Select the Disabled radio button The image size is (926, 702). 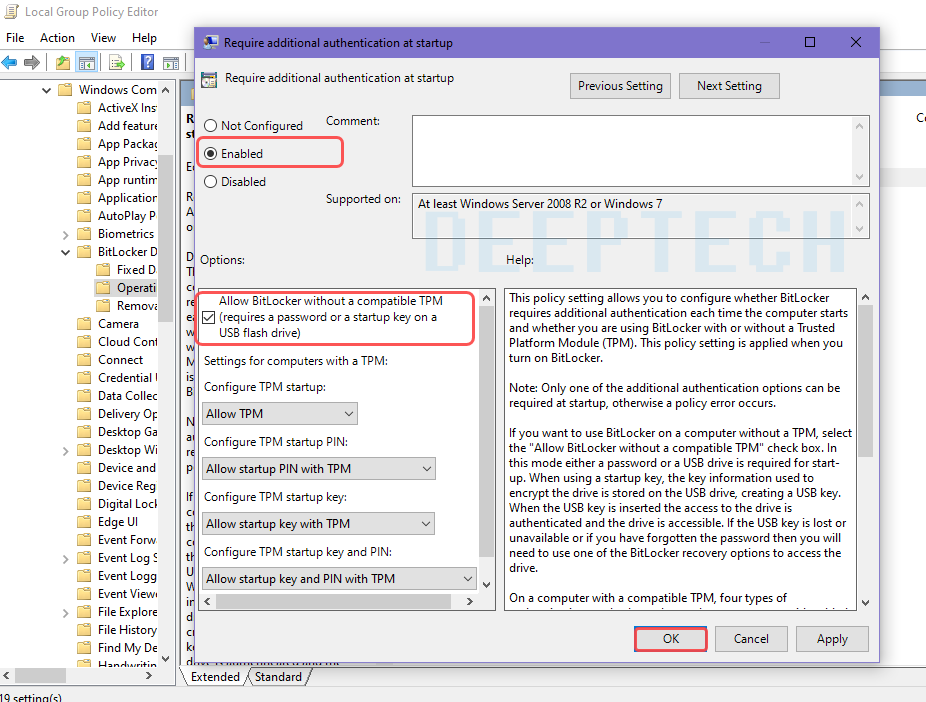tap(210, 182)
